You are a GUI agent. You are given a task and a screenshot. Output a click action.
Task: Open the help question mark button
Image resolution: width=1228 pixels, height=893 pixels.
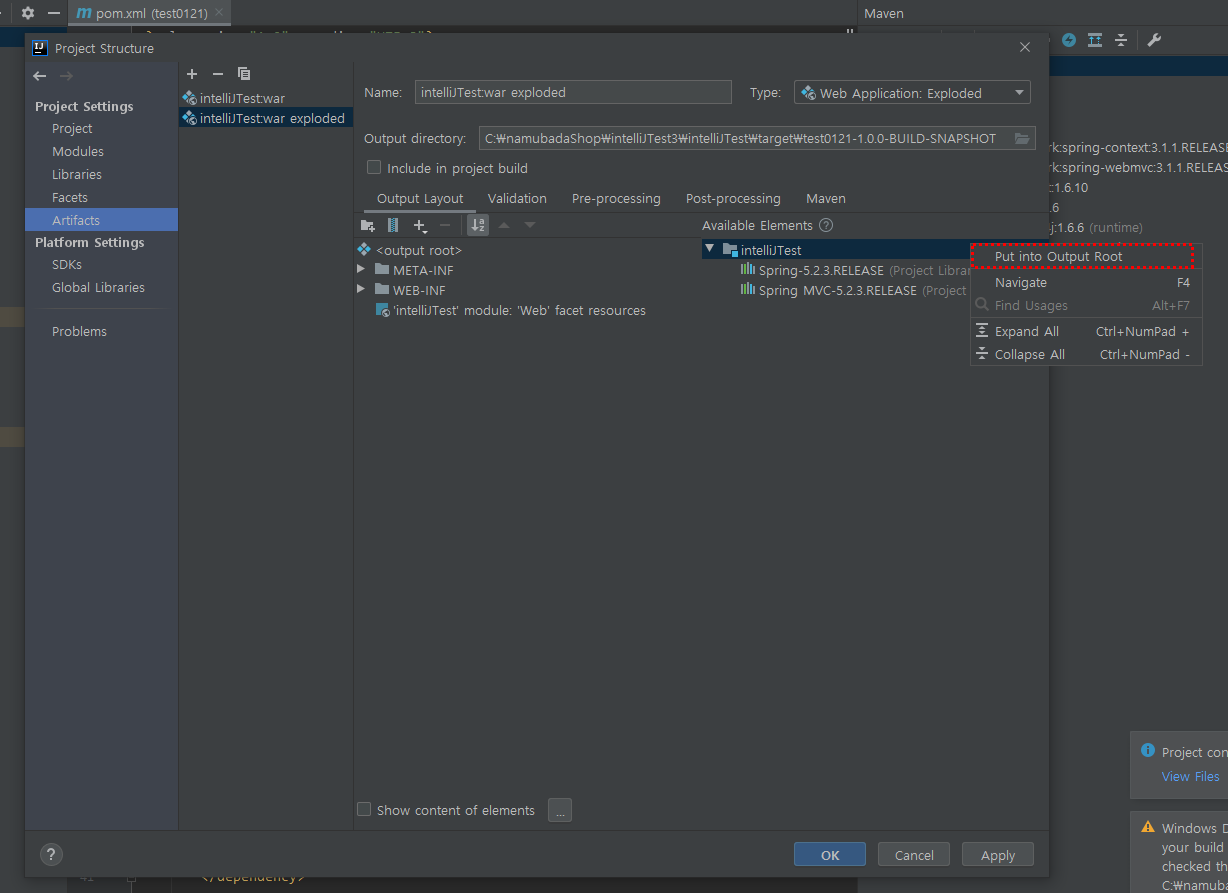[x=51, y=855]
